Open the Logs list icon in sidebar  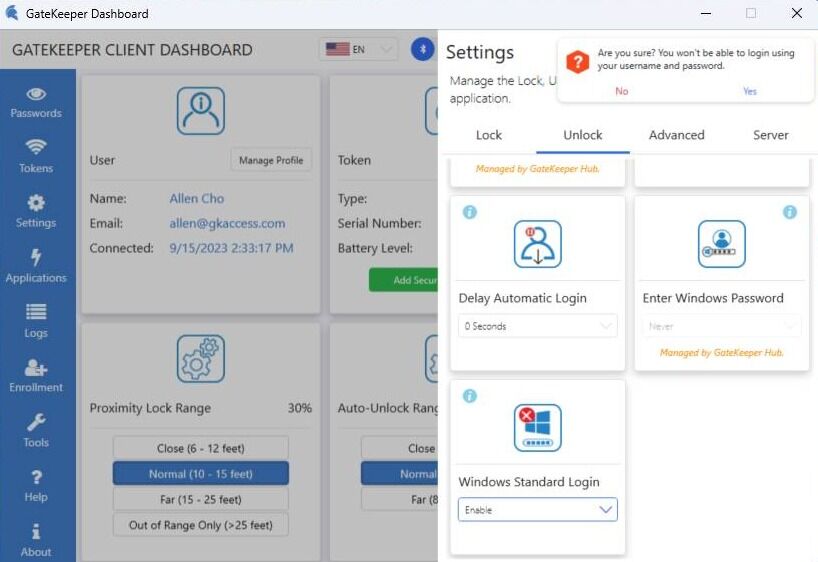(36, 312)
